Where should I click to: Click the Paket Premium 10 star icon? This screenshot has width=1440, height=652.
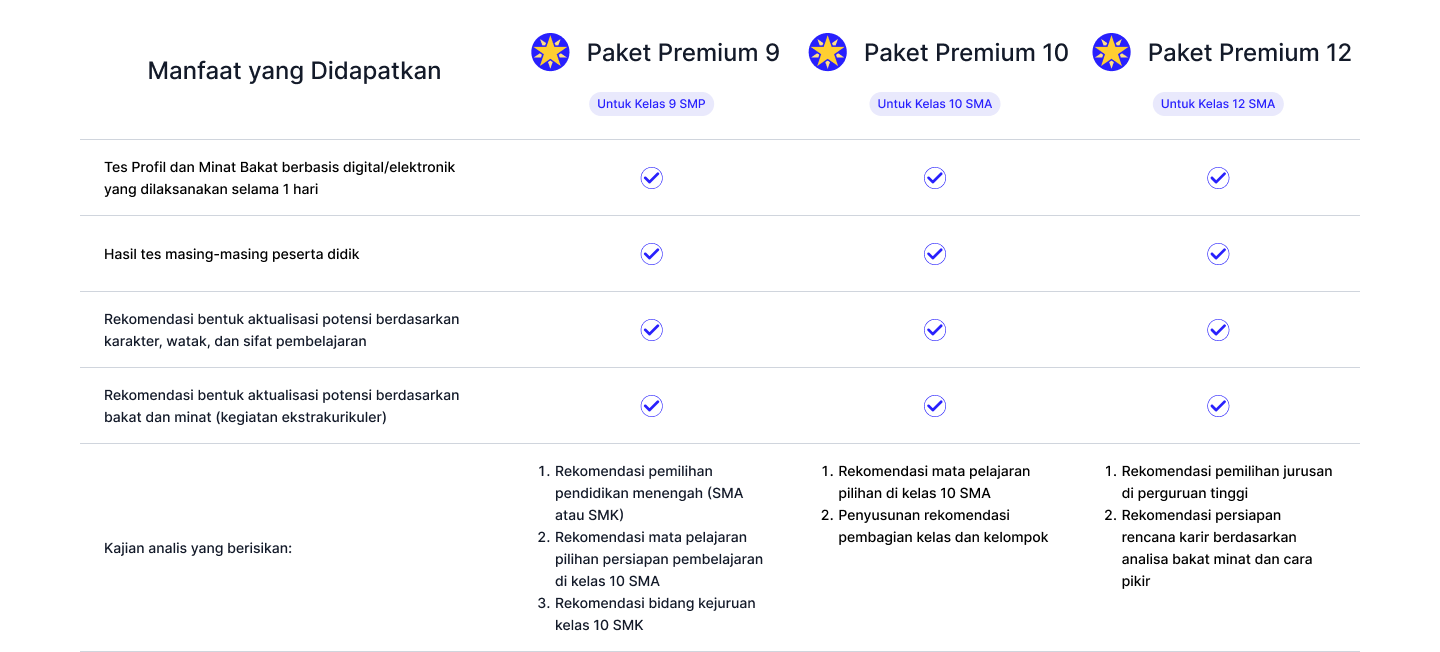827,52
